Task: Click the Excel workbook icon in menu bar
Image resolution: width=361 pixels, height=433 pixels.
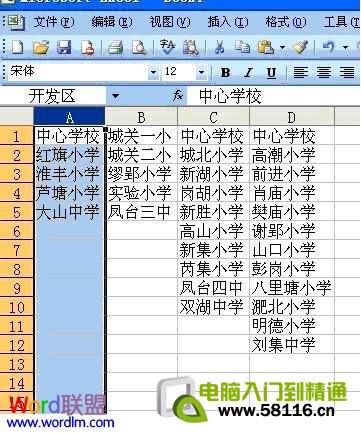Action: (x=16, y=22)
